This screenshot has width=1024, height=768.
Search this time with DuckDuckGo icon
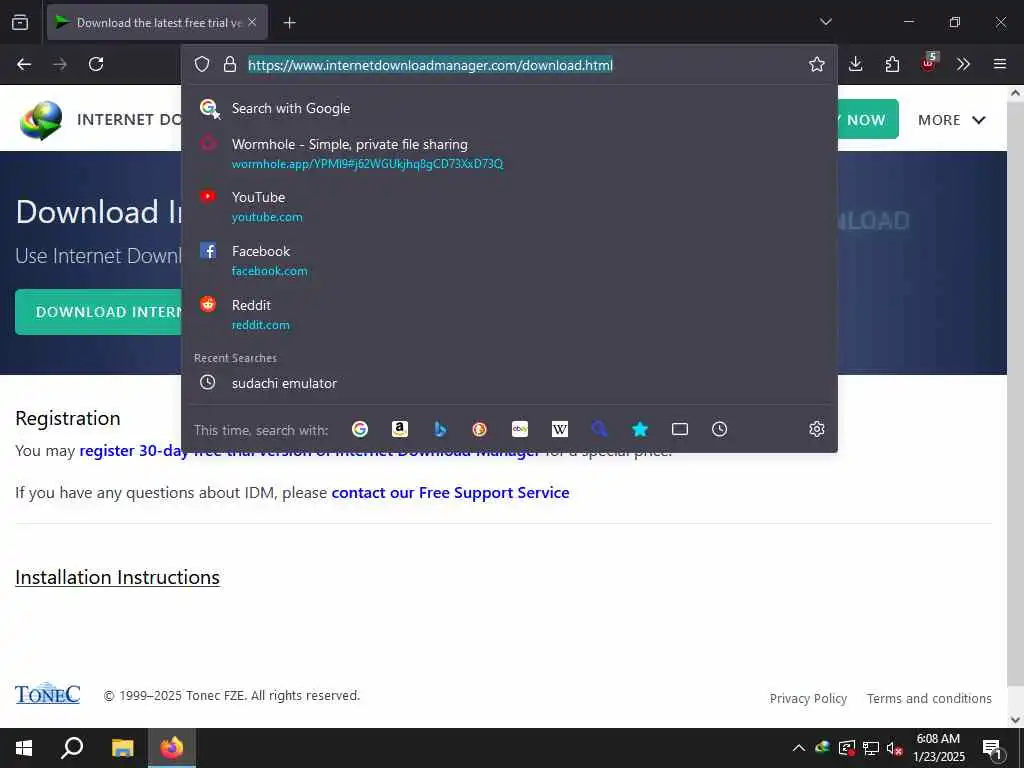(x=479, y=429)
